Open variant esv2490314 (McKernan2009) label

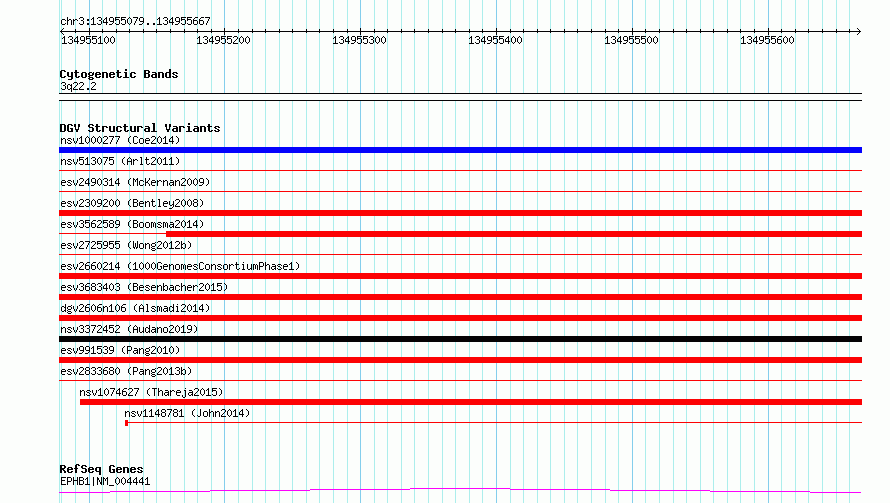[135, 182]
